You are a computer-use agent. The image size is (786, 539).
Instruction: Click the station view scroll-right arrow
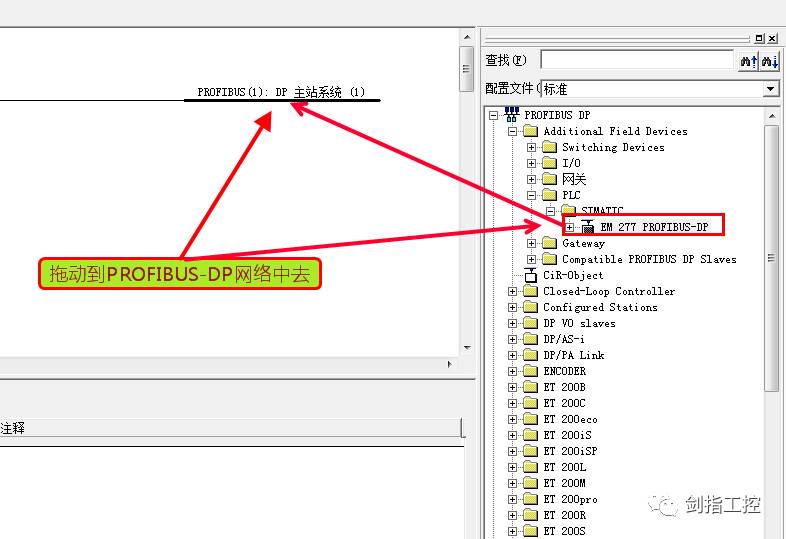(450, 365)
